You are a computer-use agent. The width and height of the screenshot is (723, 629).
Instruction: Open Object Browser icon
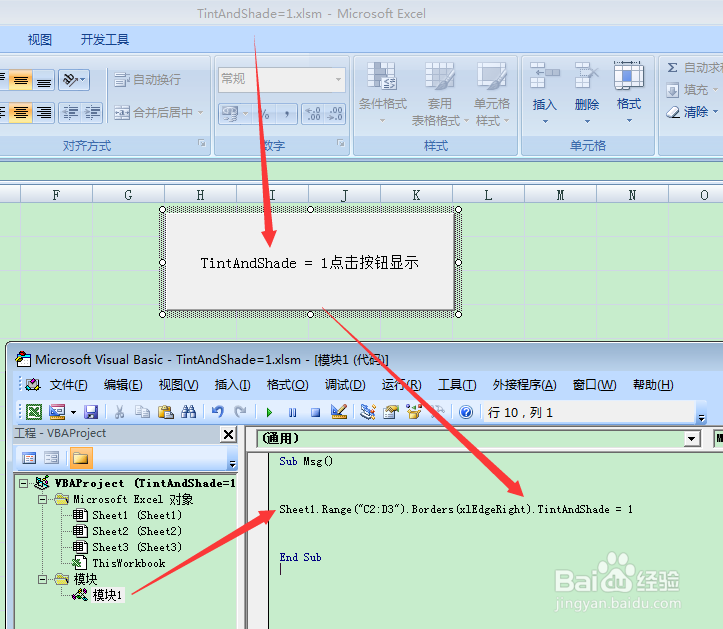point(414,411)
